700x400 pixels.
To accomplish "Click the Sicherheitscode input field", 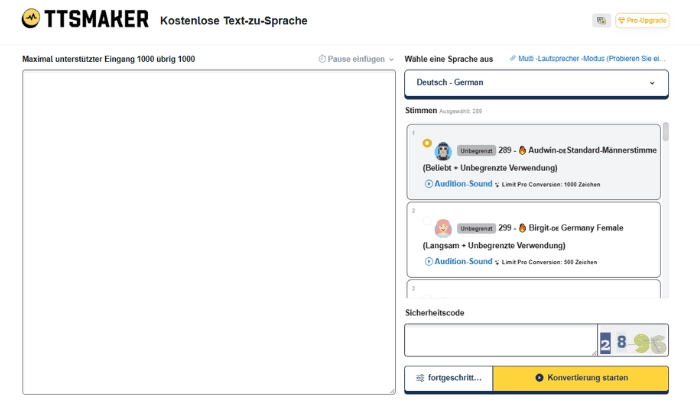I will pos(500,340).
